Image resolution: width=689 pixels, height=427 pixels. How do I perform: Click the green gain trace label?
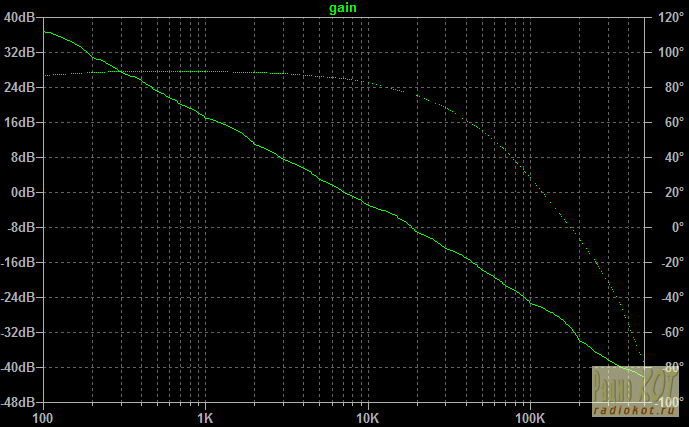coord(343,8)
